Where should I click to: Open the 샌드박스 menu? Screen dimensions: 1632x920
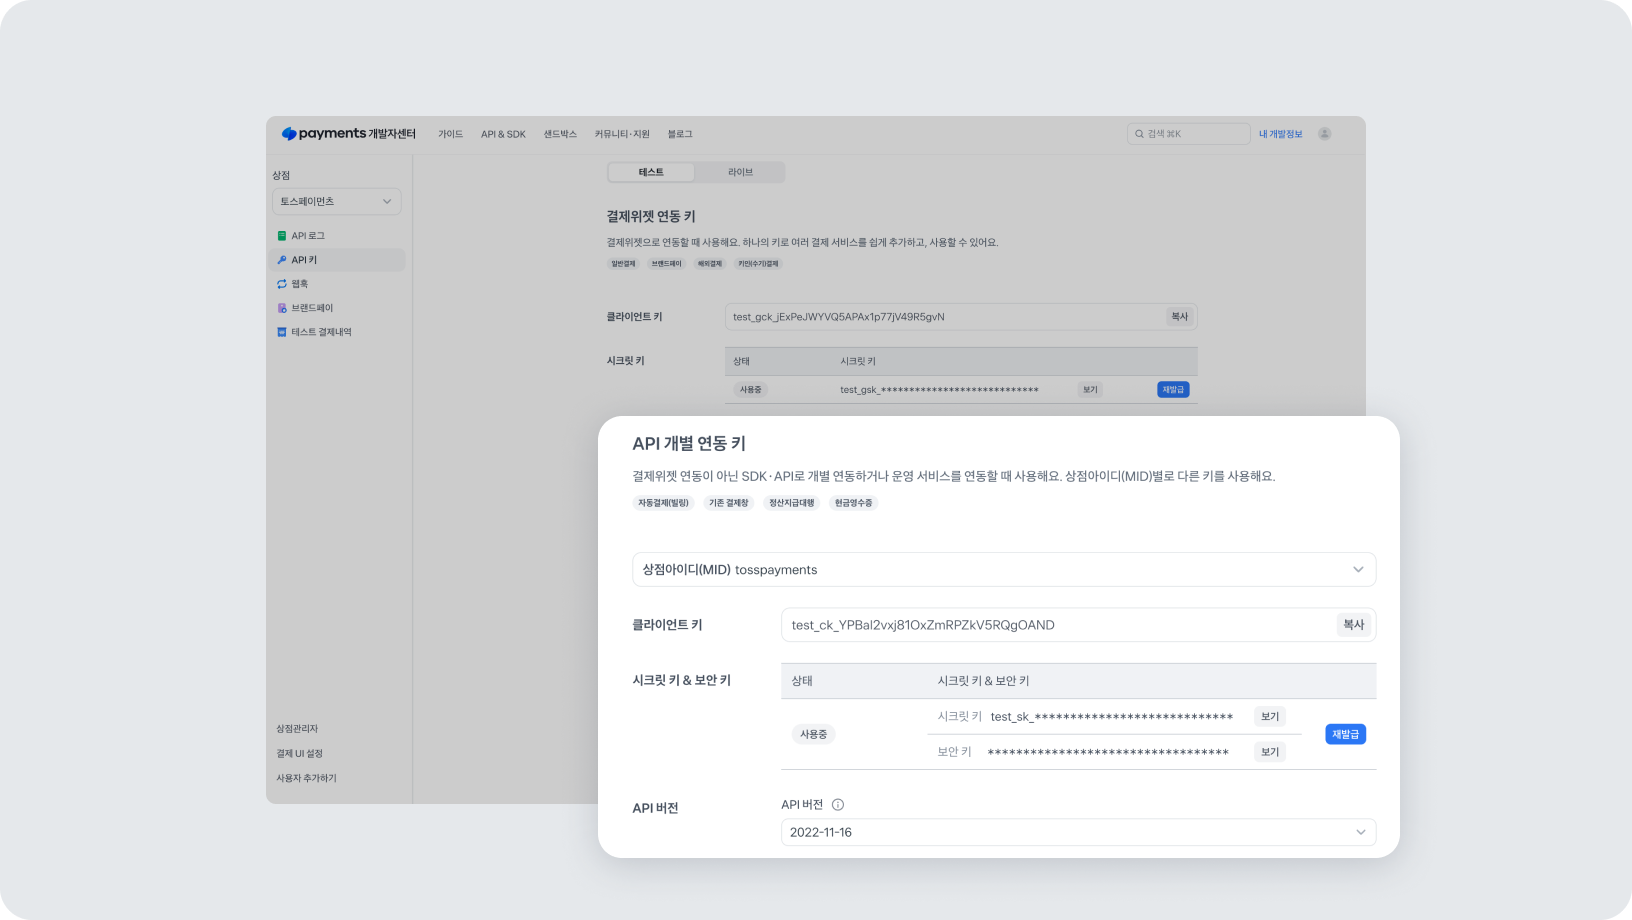coord(560,134)
